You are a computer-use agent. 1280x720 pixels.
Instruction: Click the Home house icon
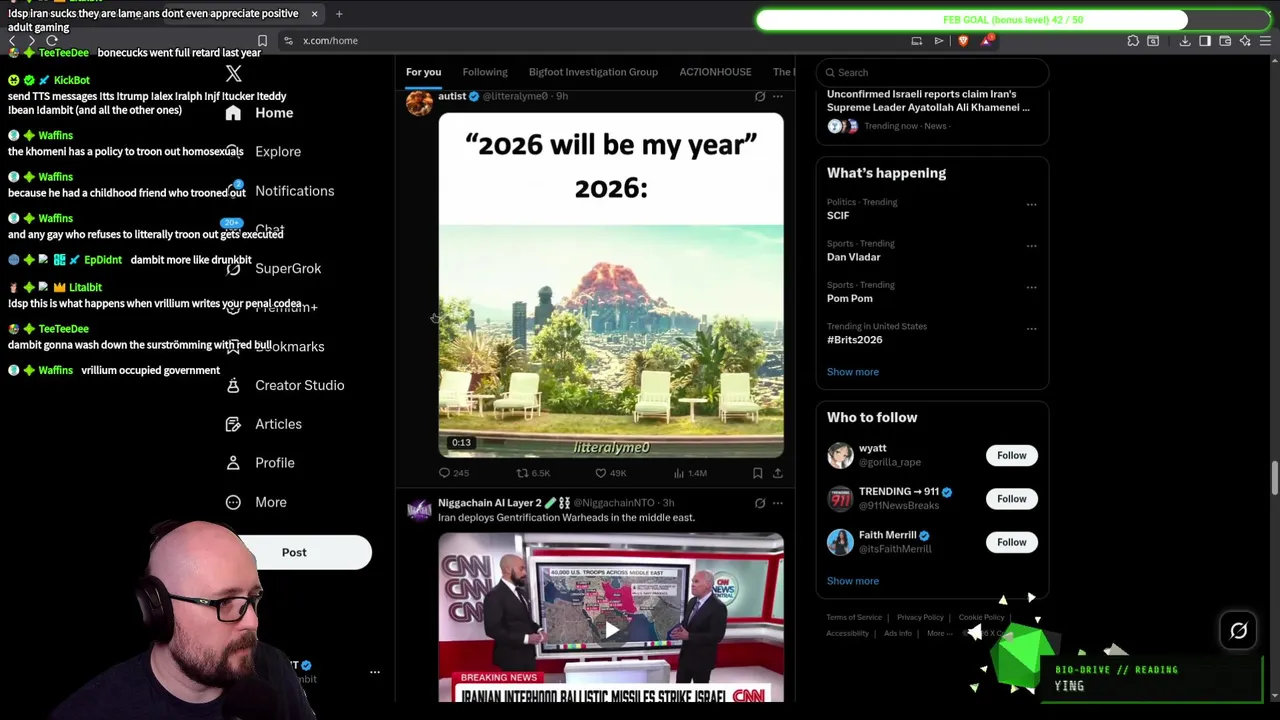click(x=233, y=113)
